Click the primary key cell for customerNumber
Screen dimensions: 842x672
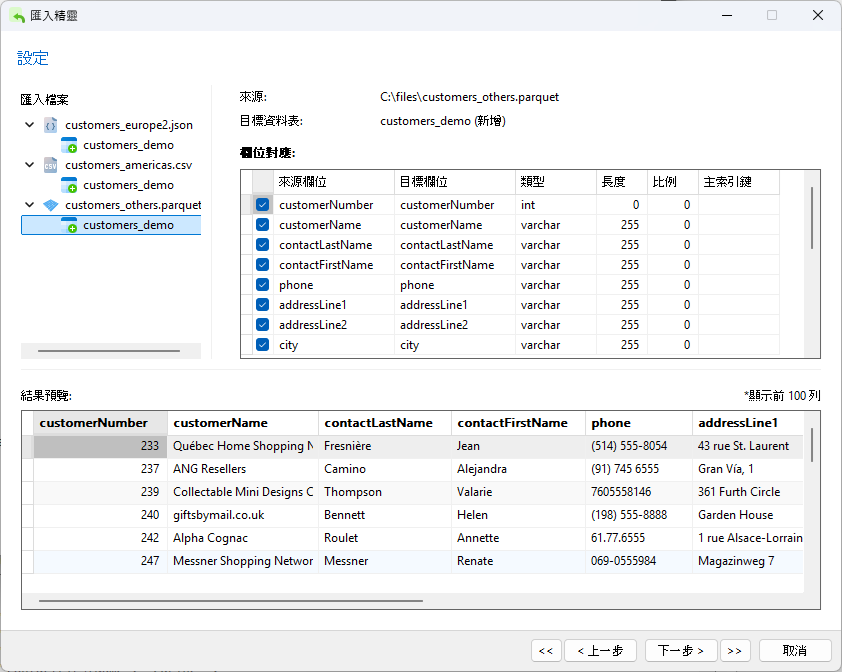739,205
